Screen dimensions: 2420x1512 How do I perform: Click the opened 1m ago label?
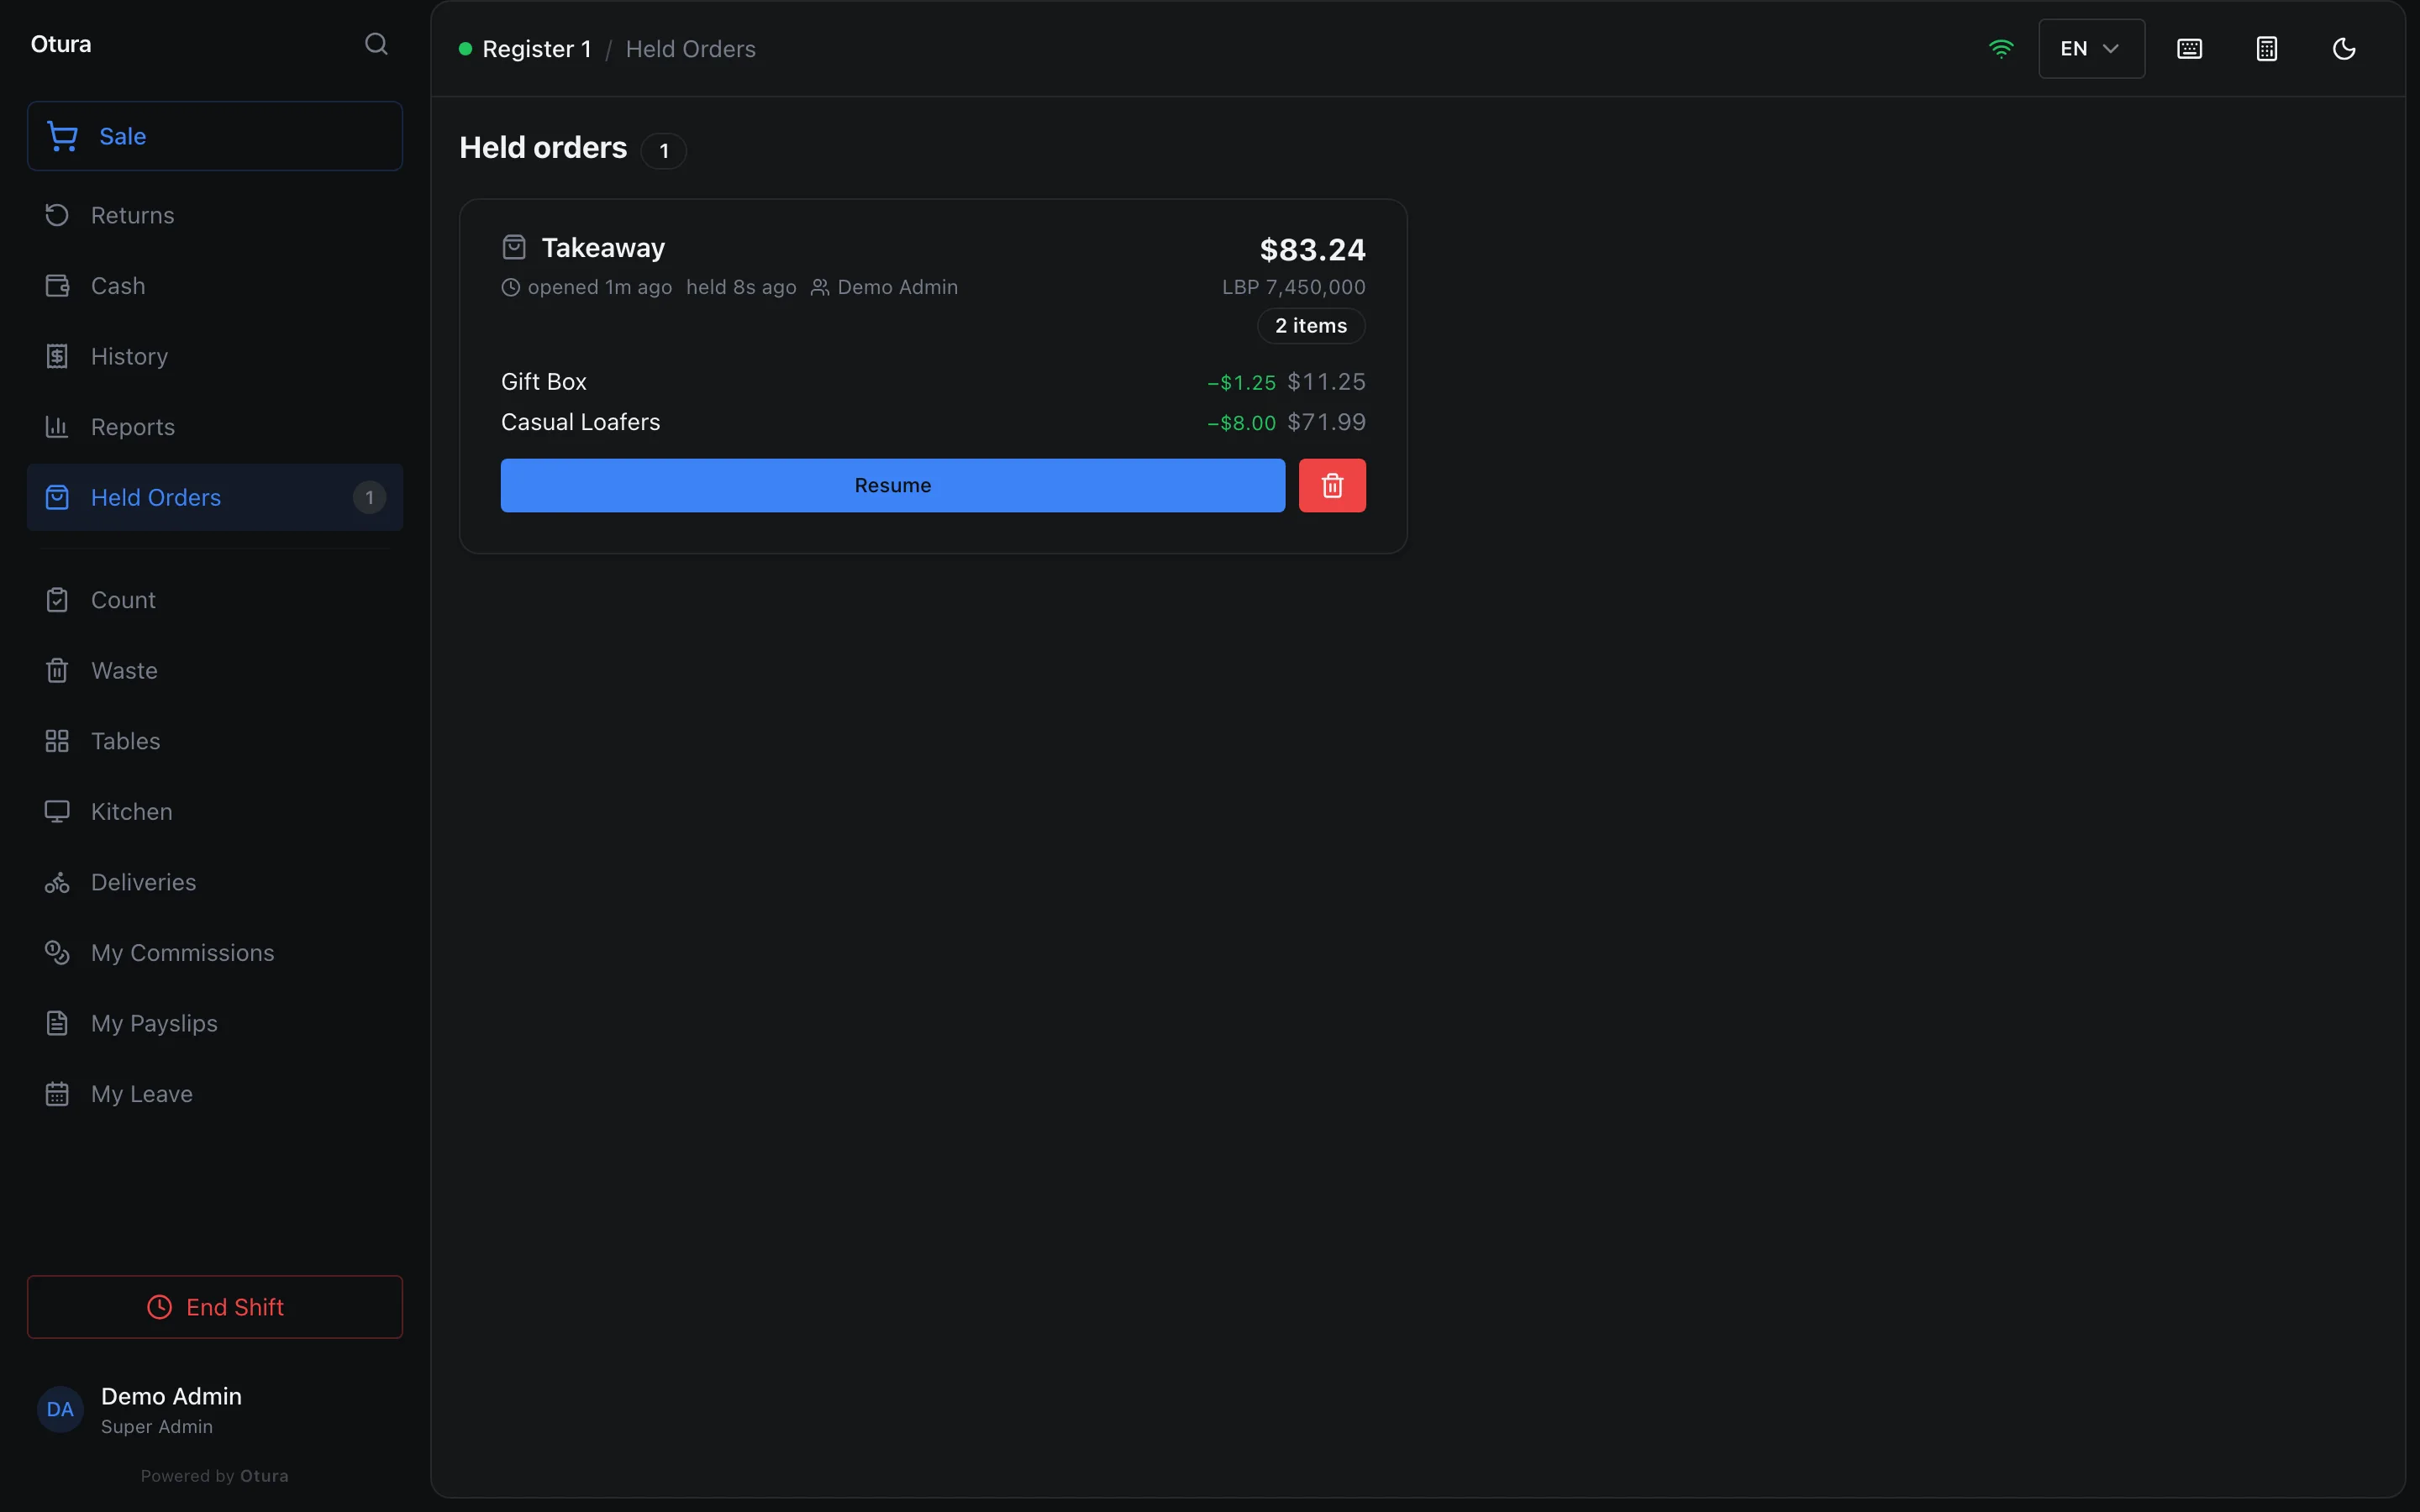tap(600, 287)
